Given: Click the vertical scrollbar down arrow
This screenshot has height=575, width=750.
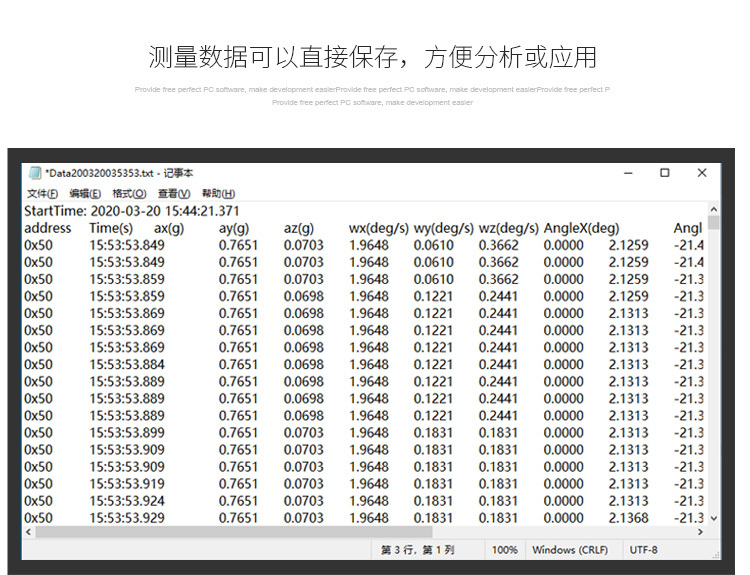Looking at the screenshot, I should pos(713,518).
